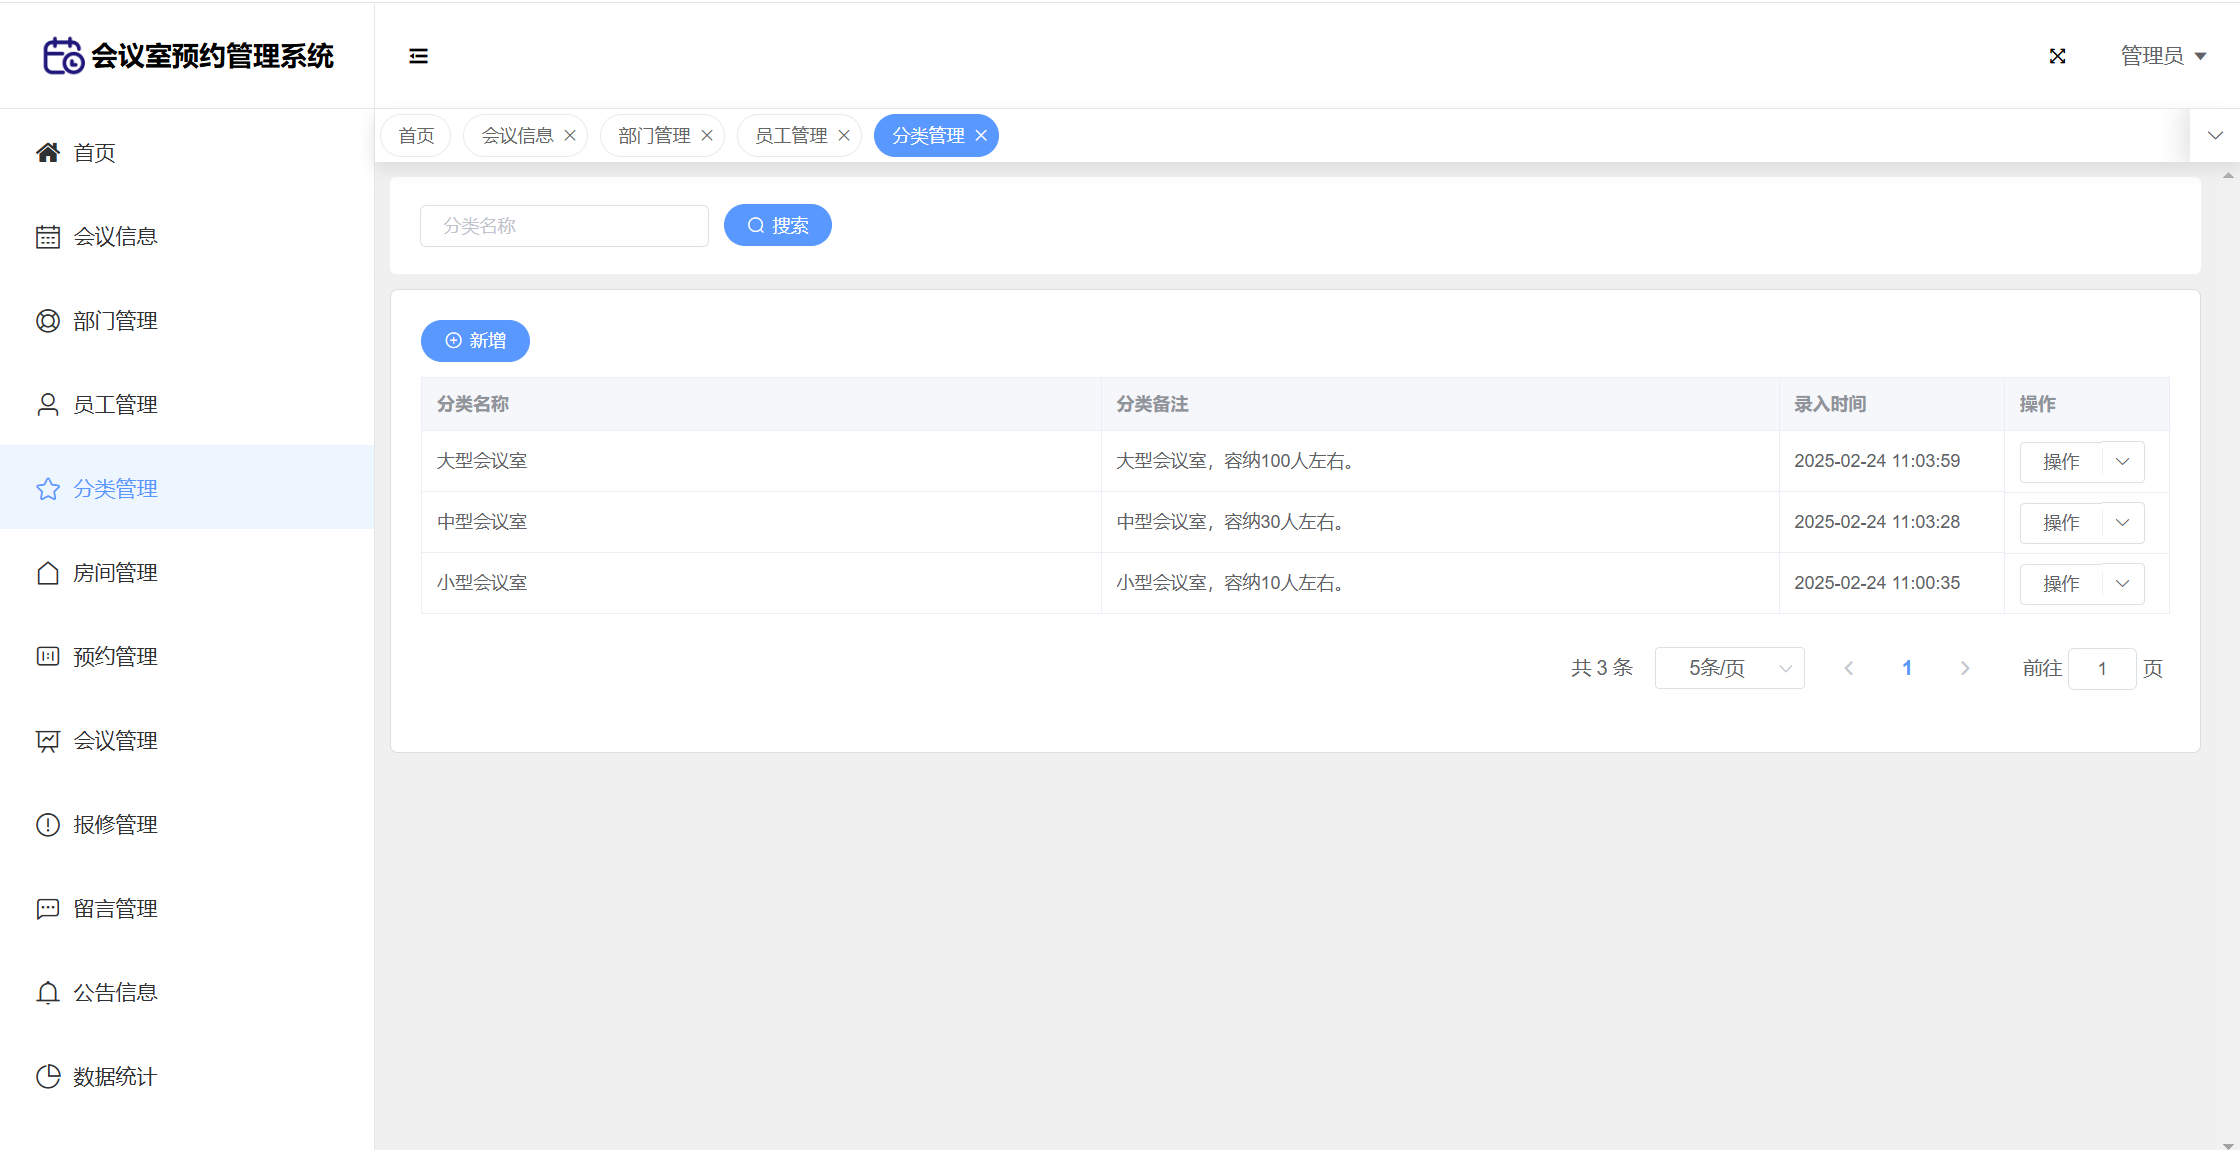Screen dimensions: 2240x1150
Task: Click the lifebuoy icon beside 部门管理
Action: click(47, 321)
